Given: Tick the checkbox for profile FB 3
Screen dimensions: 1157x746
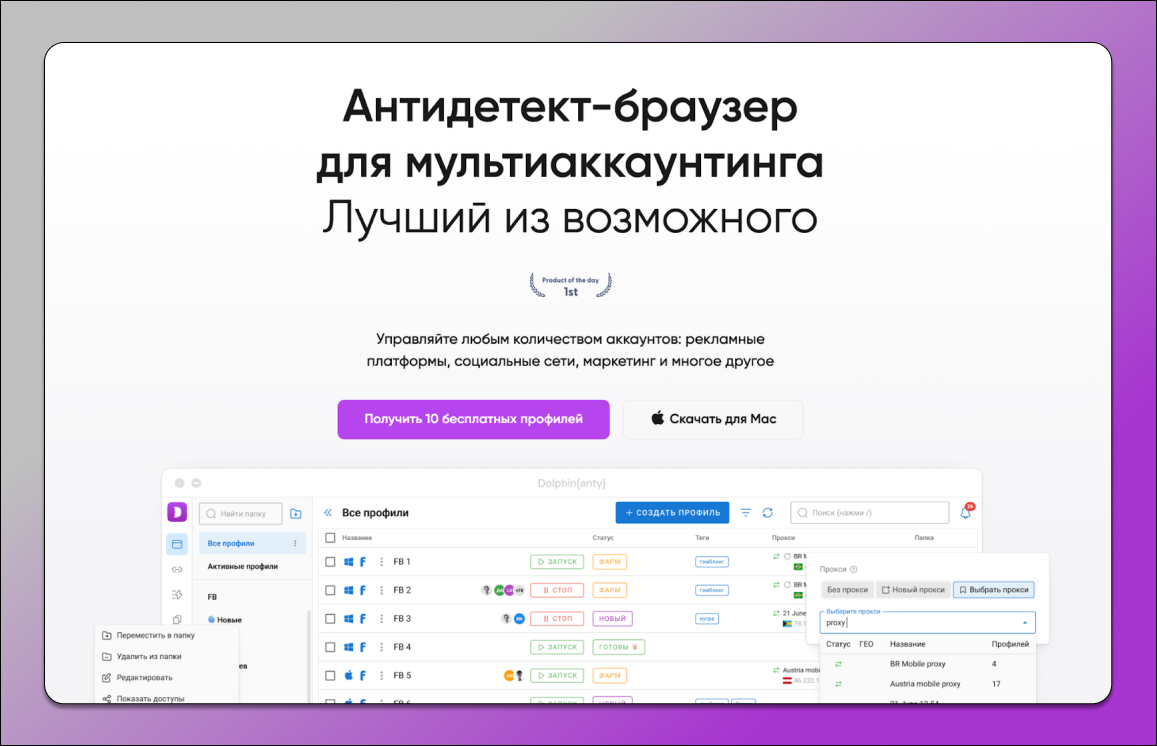Looking at the screenshot, I should pyautogui.click(x=329, y=618).
